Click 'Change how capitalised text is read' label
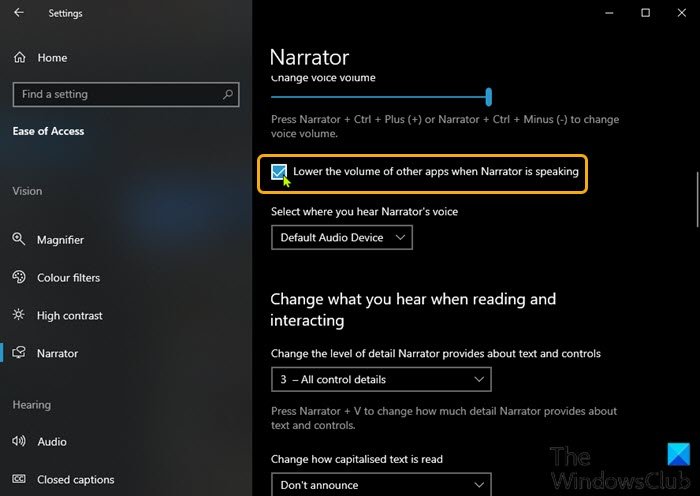This screenshot has height=496, width=700. coord(357,459)
